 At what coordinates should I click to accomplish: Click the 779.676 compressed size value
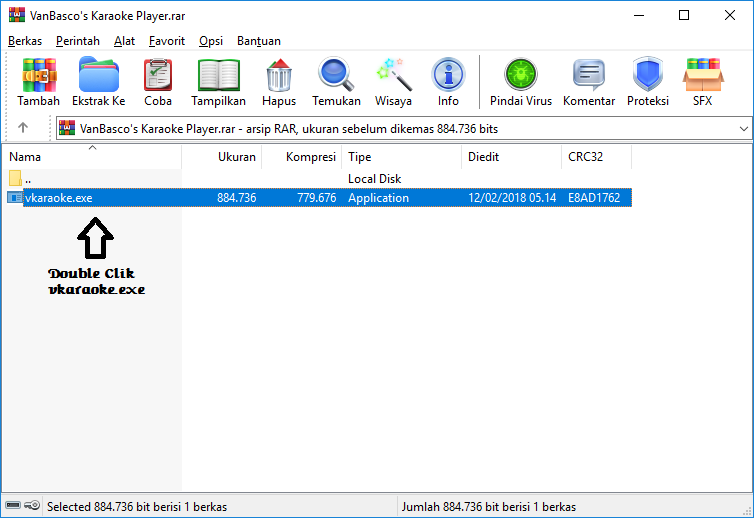316,198
